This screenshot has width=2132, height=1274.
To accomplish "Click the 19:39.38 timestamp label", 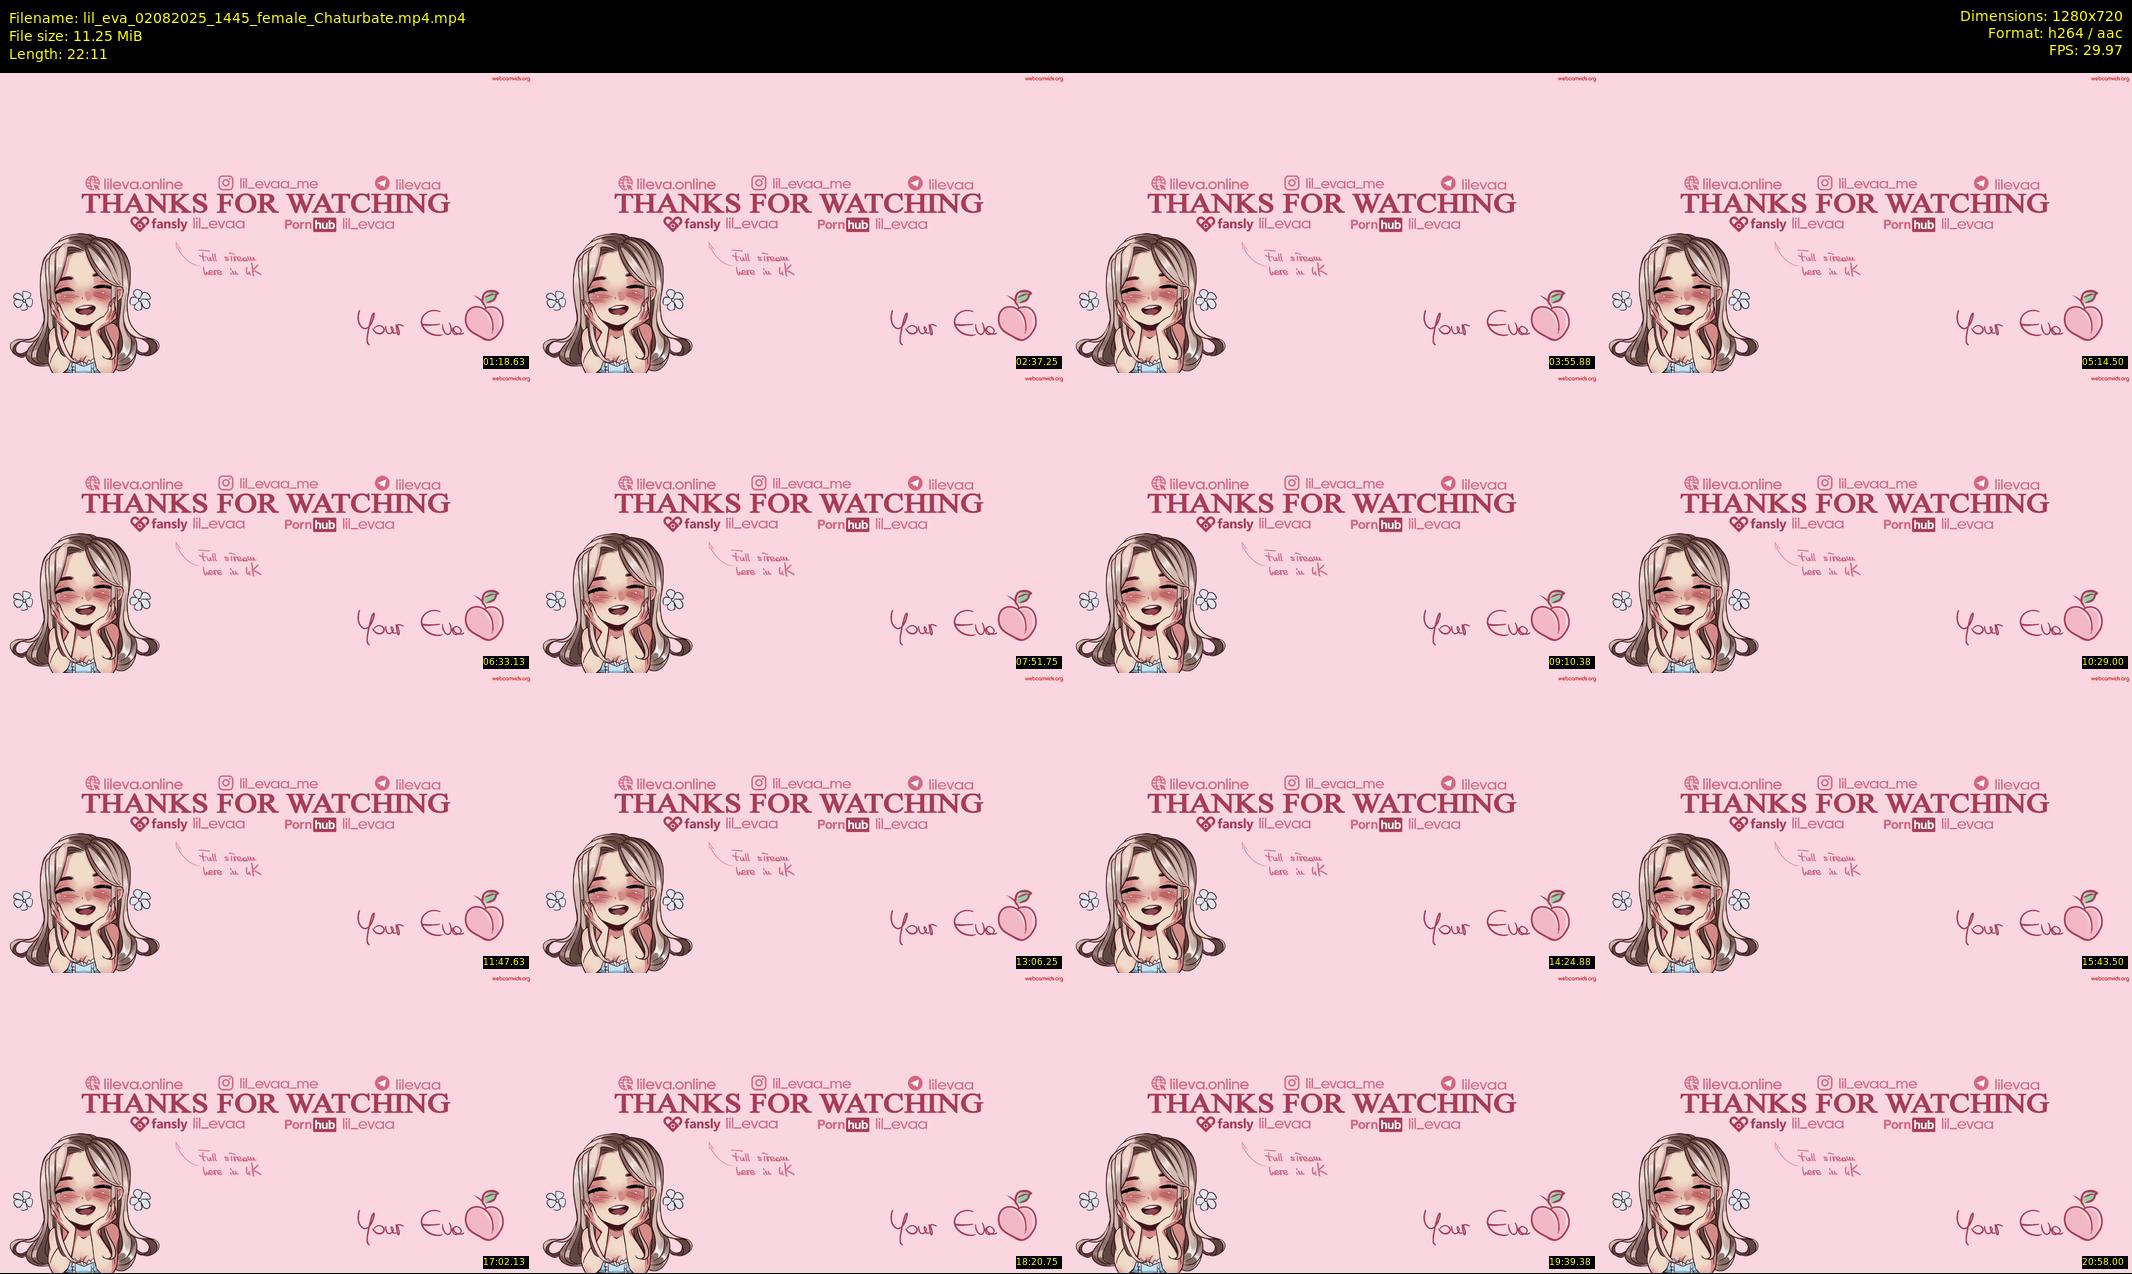I will [x=1570, y=1262].
